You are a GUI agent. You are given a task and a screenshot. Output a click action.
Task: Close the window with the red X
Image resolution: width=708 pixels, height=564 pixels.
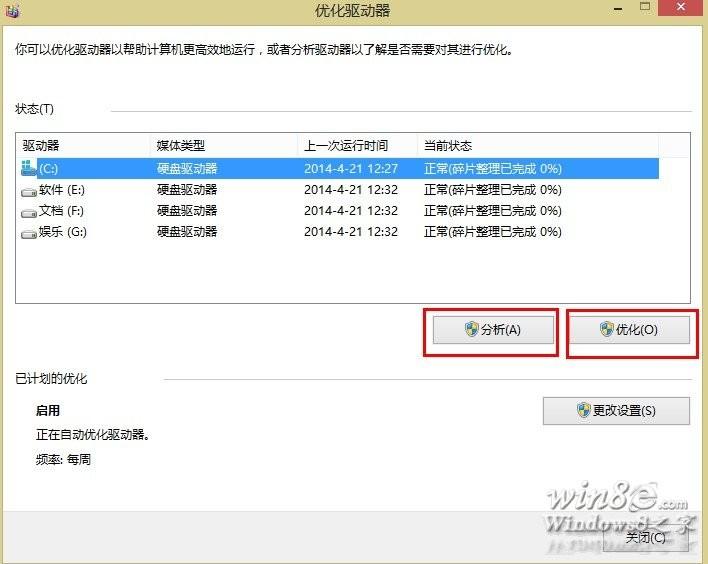pyautogui.click(x=681, y=8)
